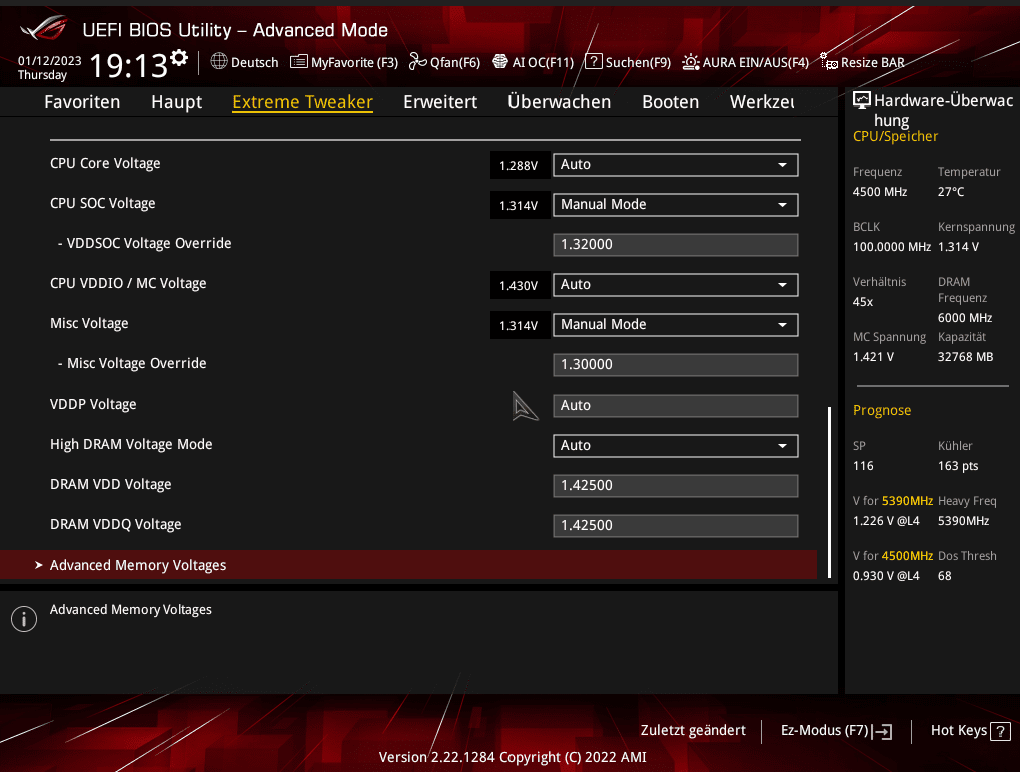
Task: Click DRAM VDDQ Voltage field
Action: click(675, 526)
